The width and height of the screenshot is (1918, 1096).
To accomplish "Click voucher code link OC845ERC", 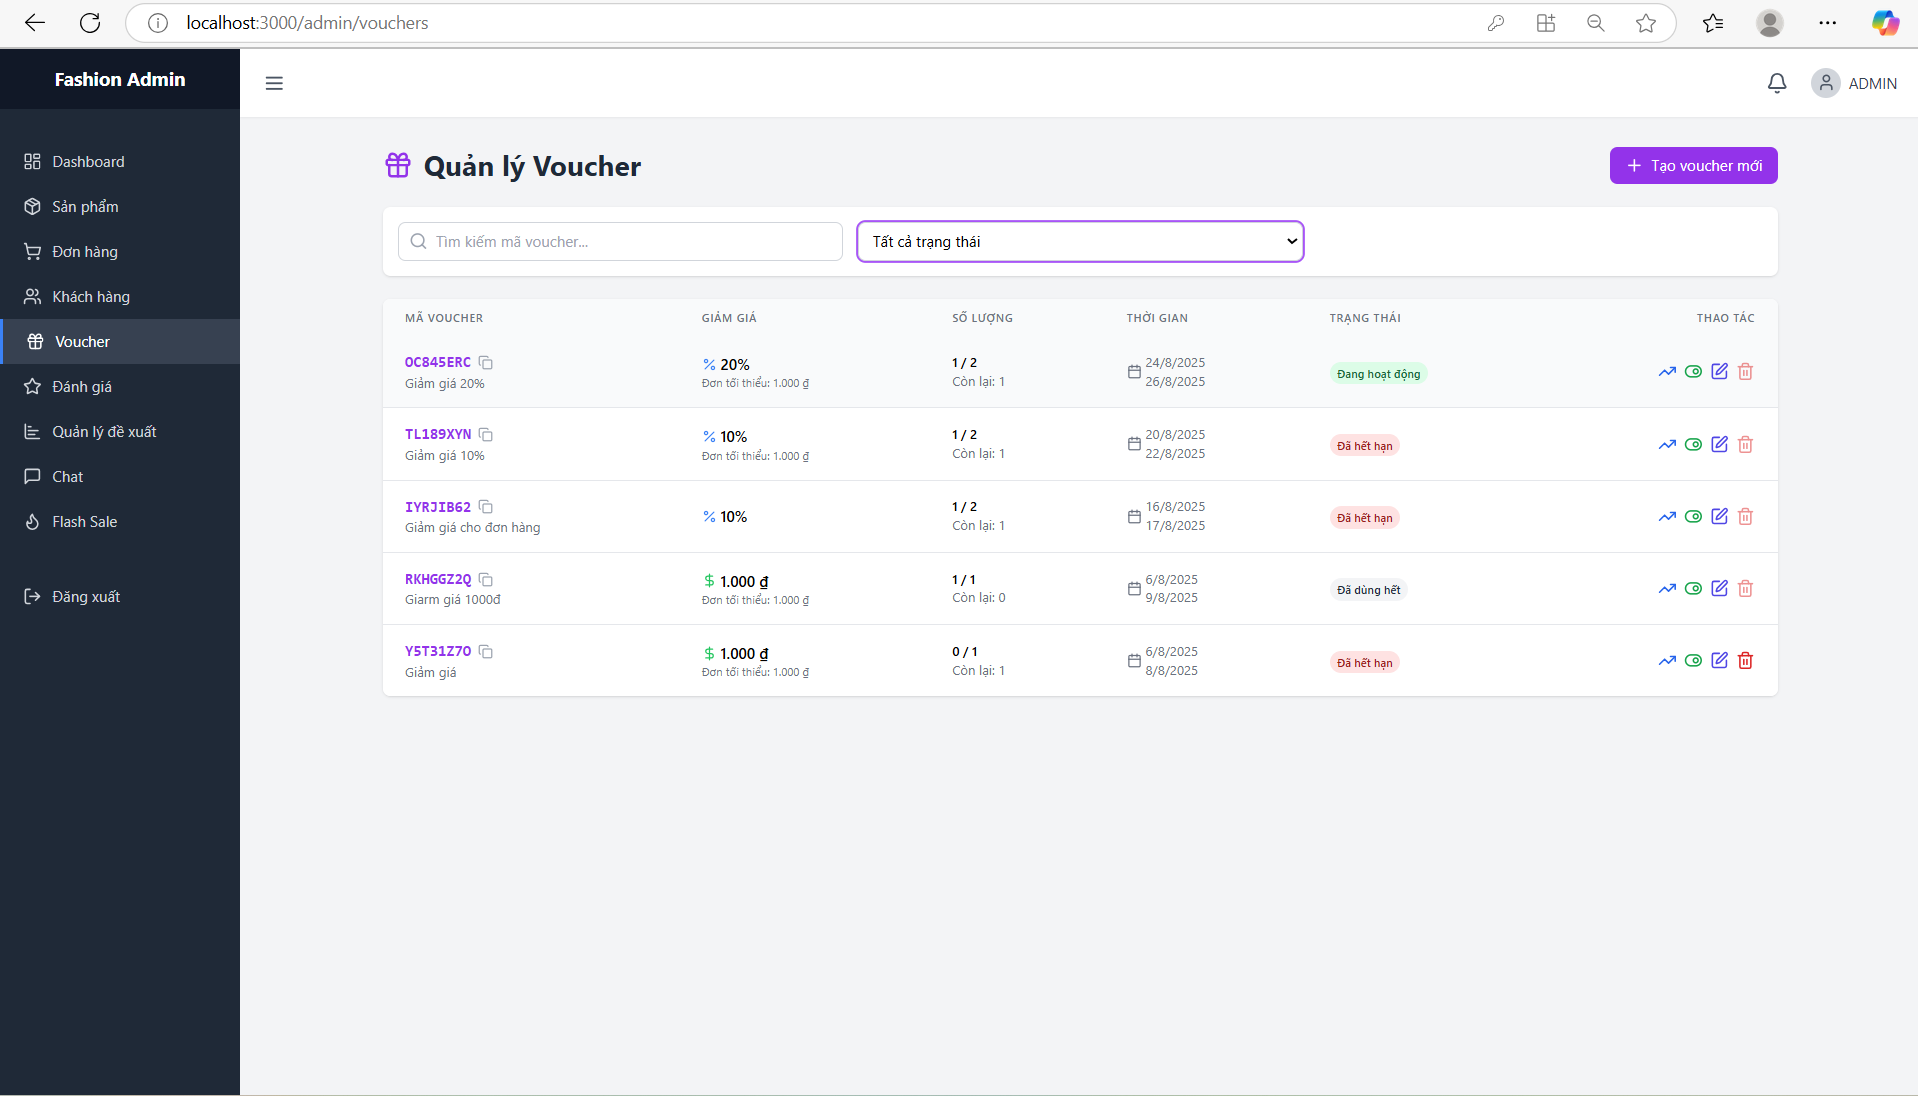I will [437, 363].
